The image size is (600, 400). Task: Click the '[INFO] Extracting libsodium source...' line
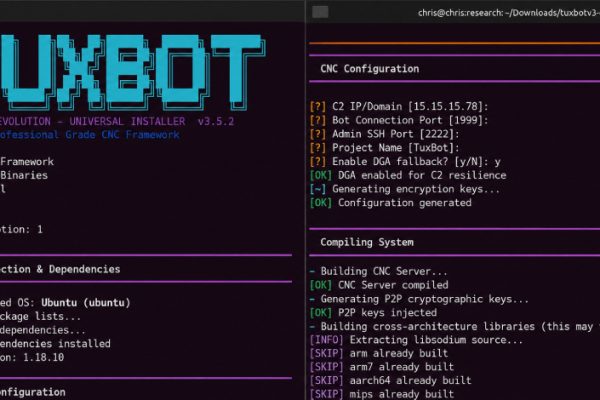[x=416, y=340]
